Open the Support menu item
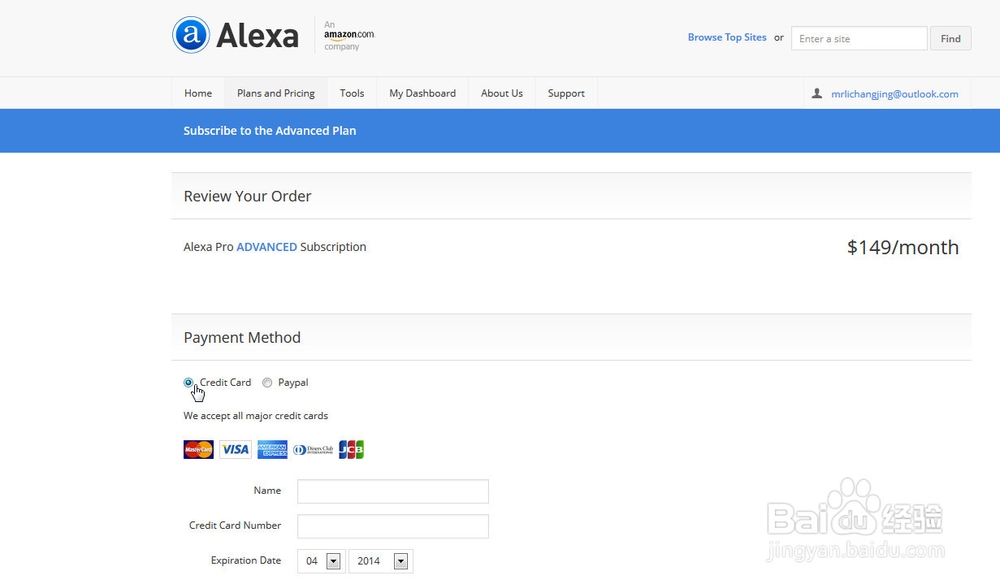The width and height of the screenshot is (1000, 584). coord(566,93)
